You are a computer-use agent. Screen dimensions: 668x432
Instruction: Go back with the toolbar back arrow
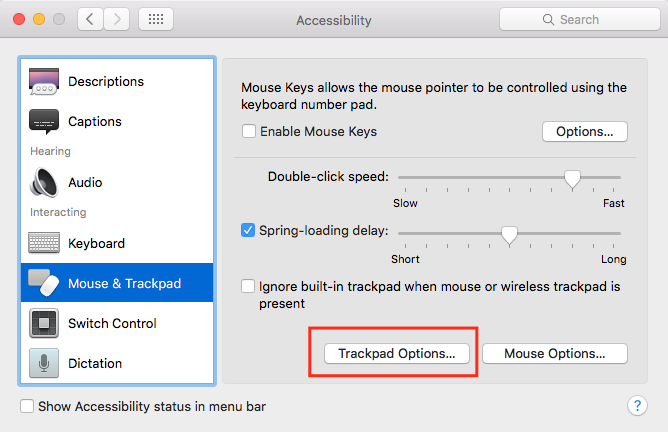tap(90, 19)
